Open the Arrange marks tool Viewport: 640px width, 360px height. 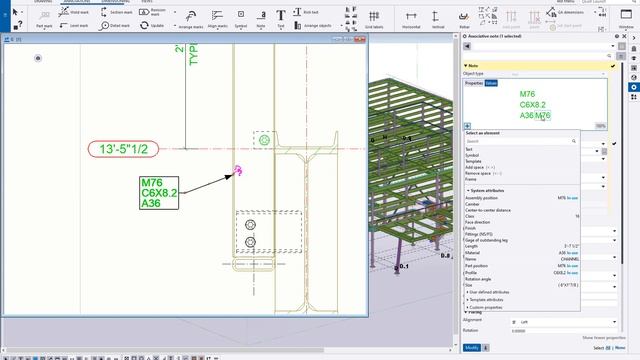pyautogui.click(x=191, y=19)
